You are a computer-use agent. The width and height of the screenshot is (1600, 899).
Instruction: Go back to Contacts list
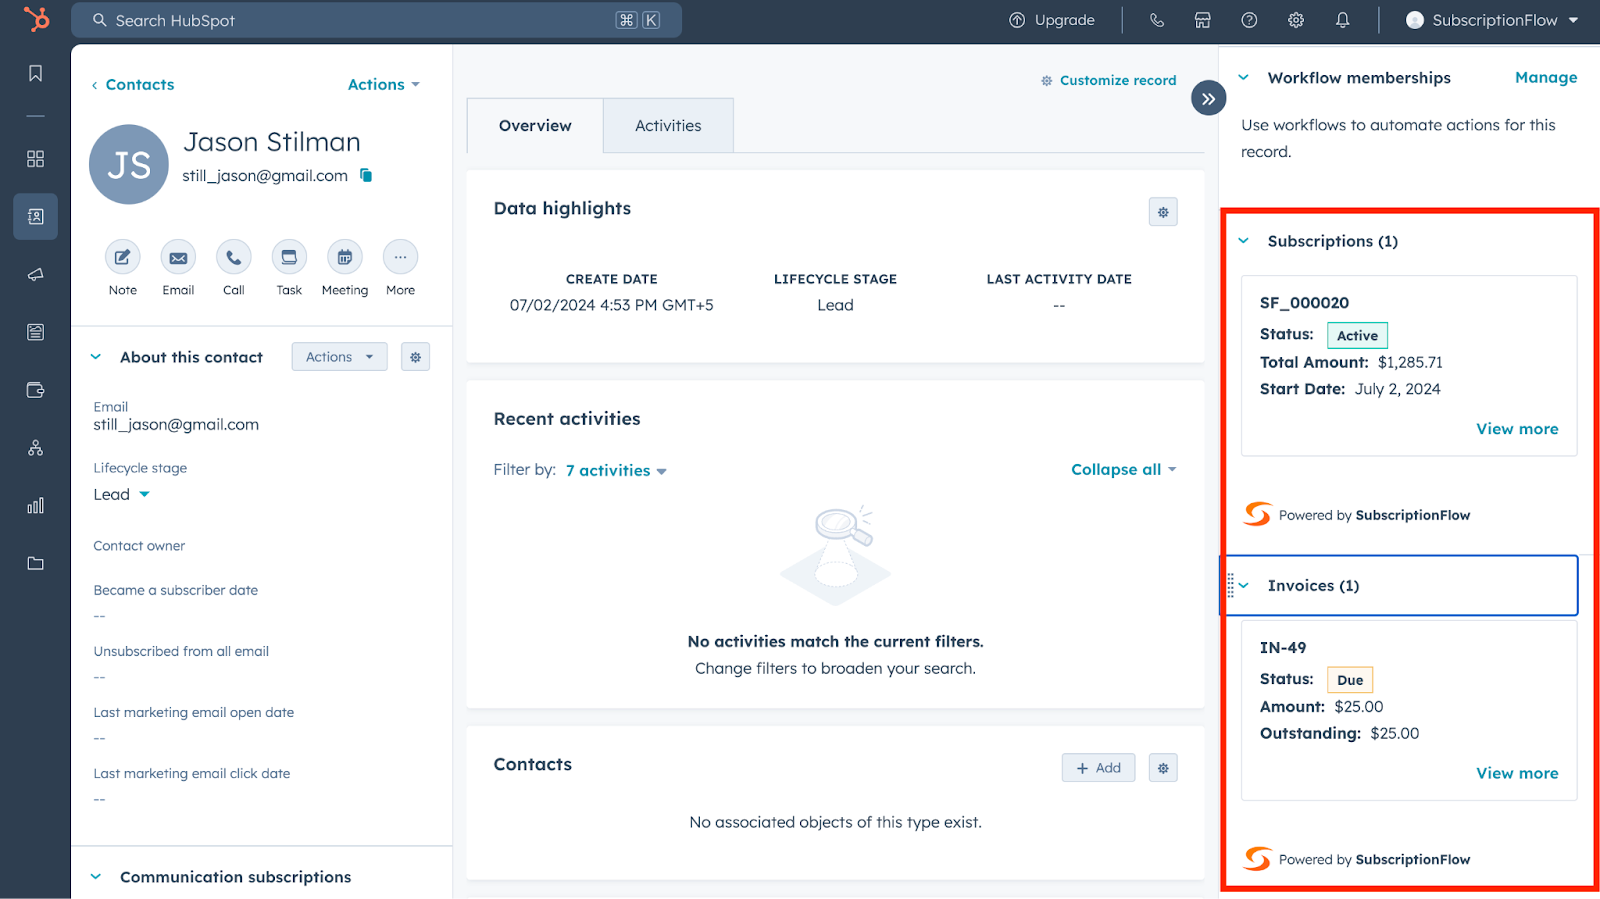point(133,85)
